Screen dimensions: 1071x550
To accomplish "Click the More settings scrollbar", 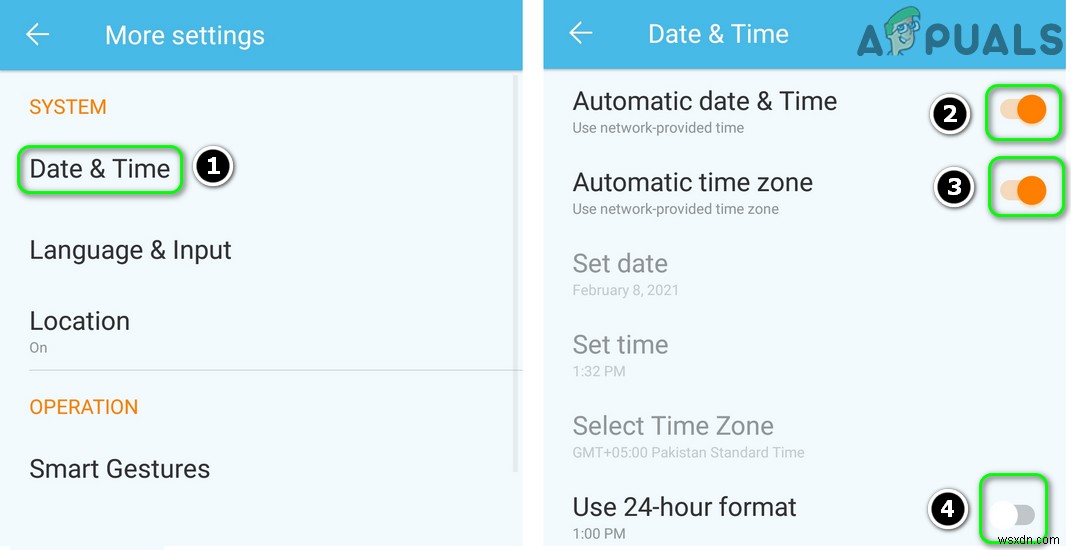I will pos(516,270).
